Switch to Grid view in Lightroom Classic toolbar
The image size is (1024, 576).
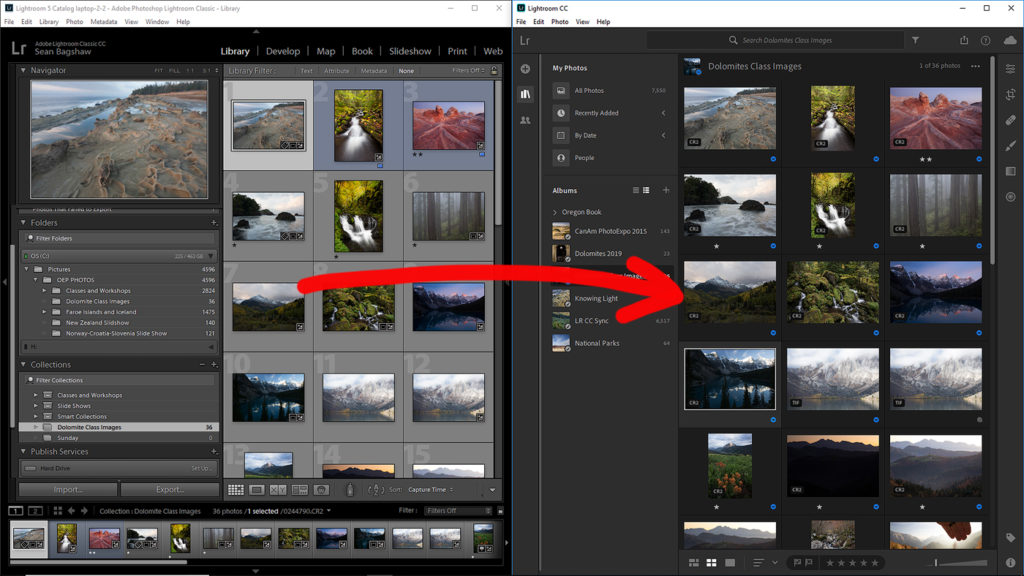[x=236, y=490]
